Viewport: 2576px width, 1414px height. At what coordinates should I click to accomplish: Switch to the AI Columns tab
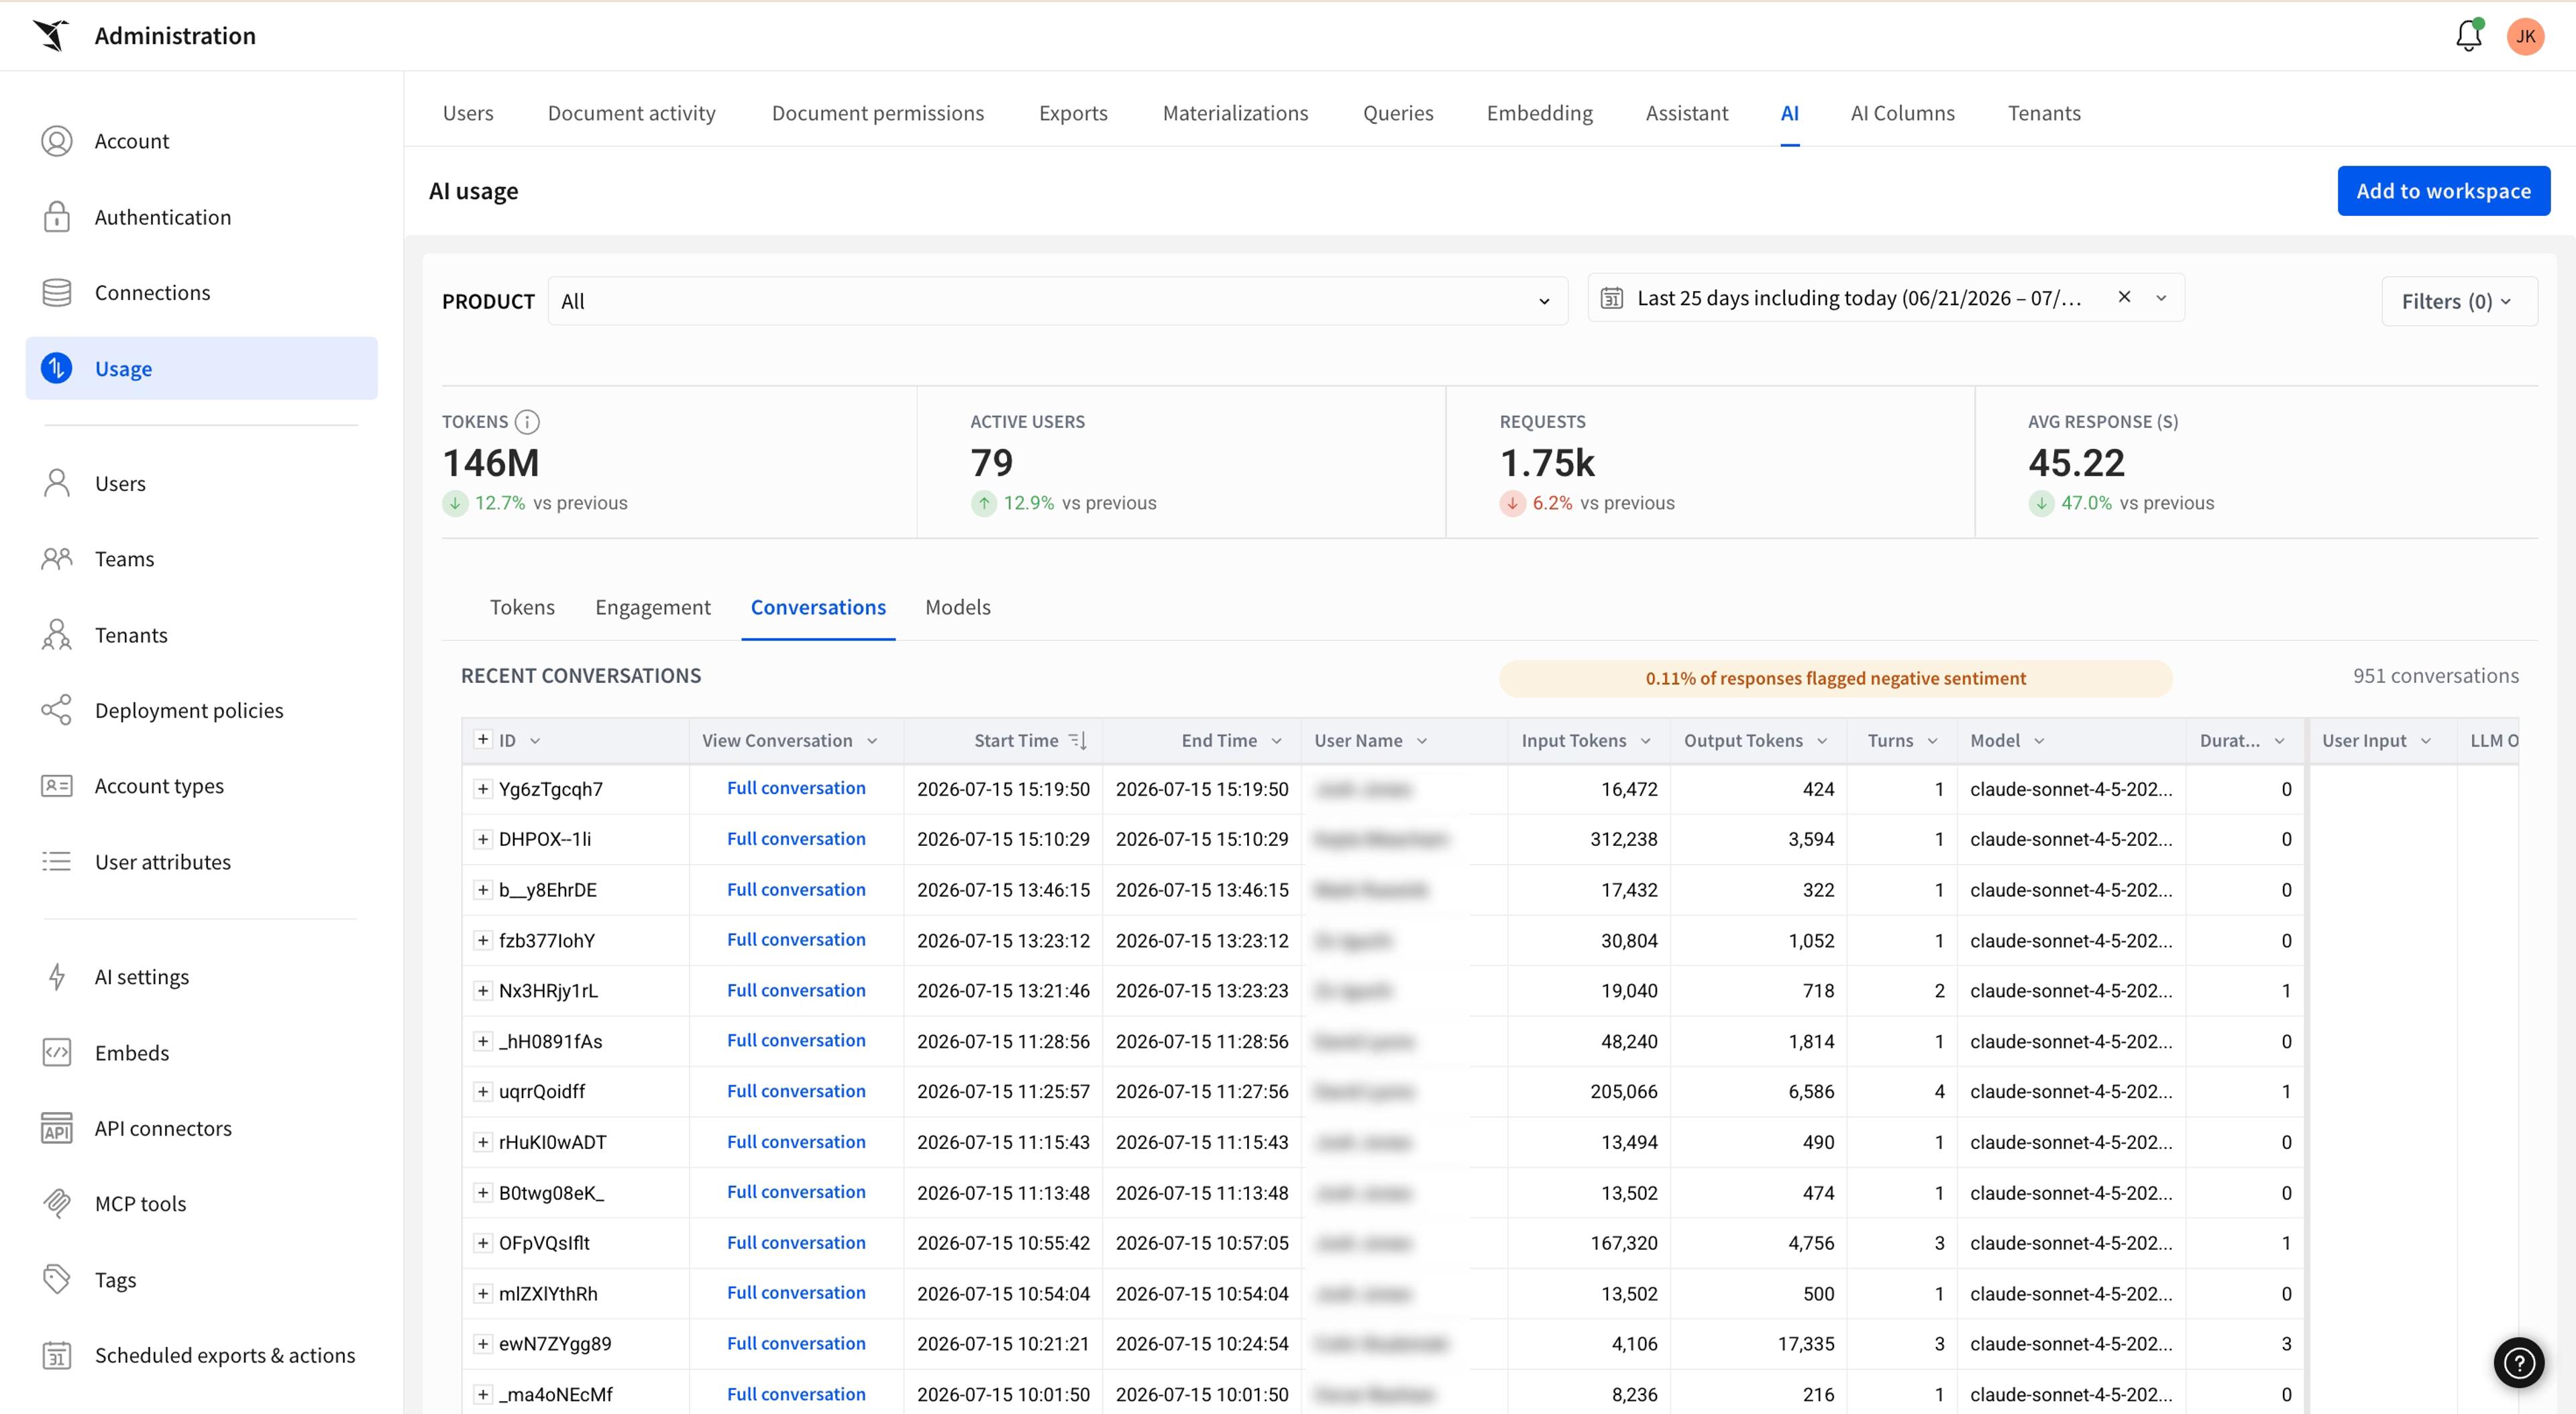point(1902,113)
